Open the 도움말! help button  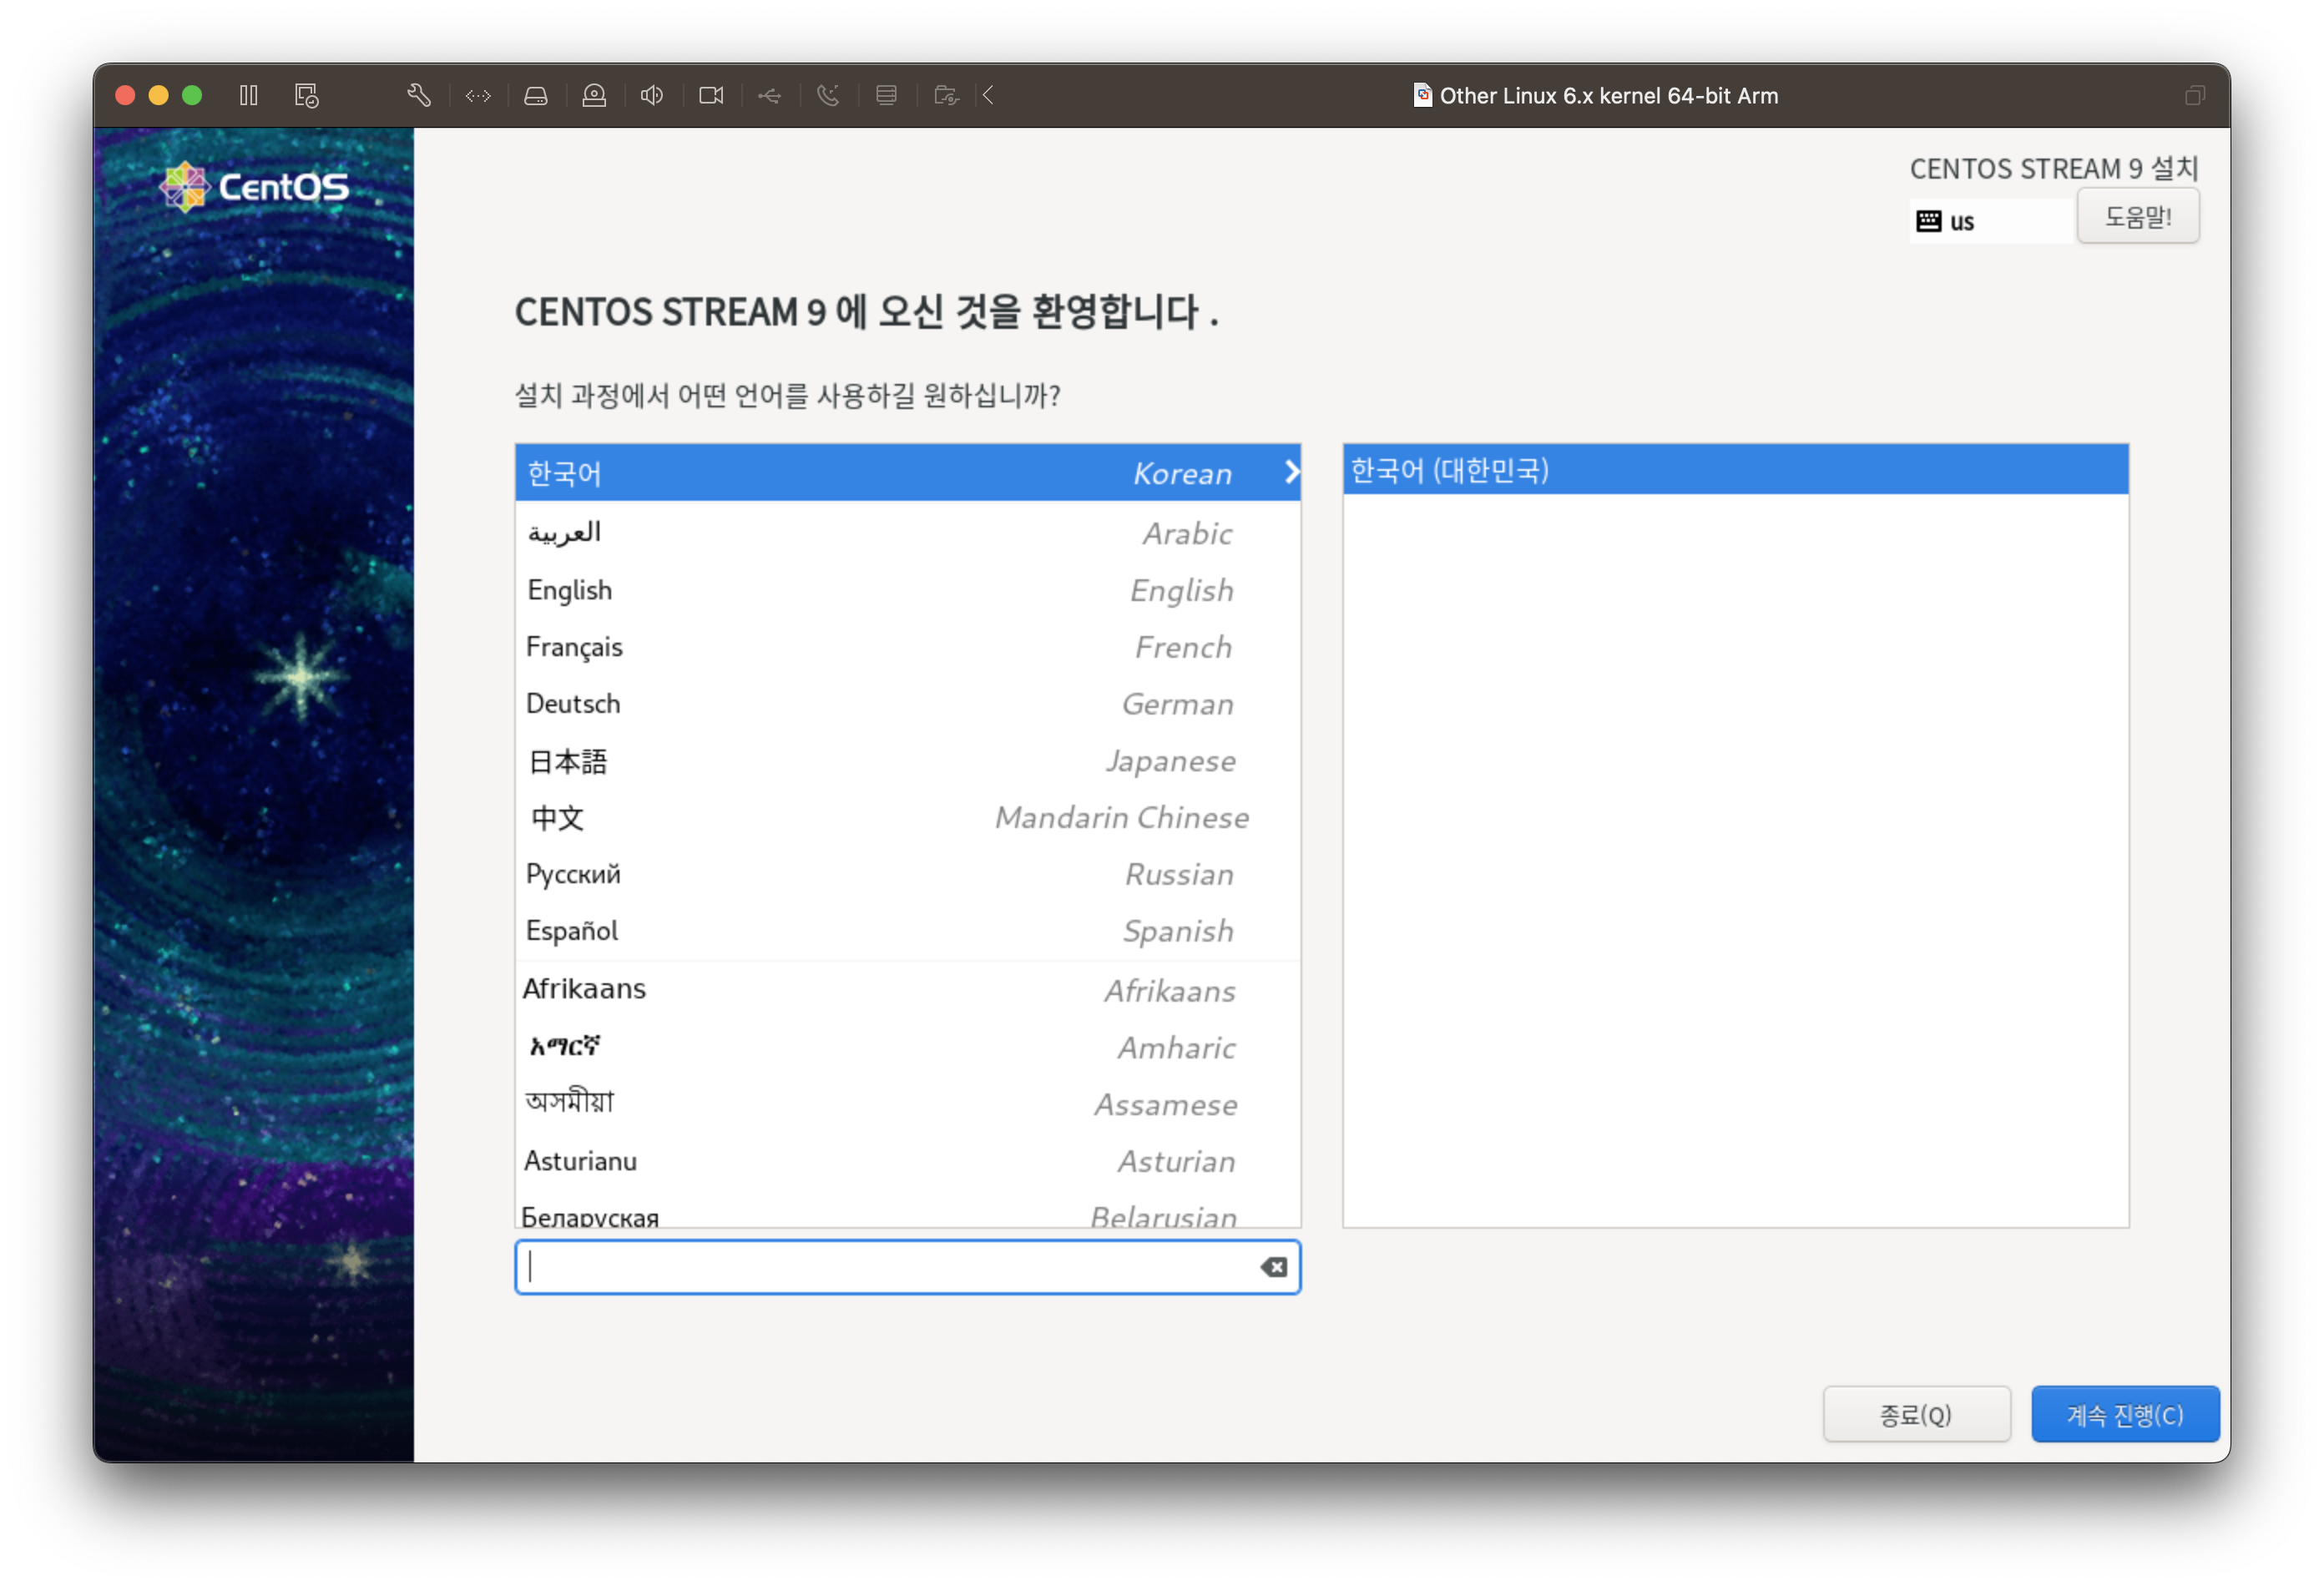pyautogui.click(x=2138, y=216)
